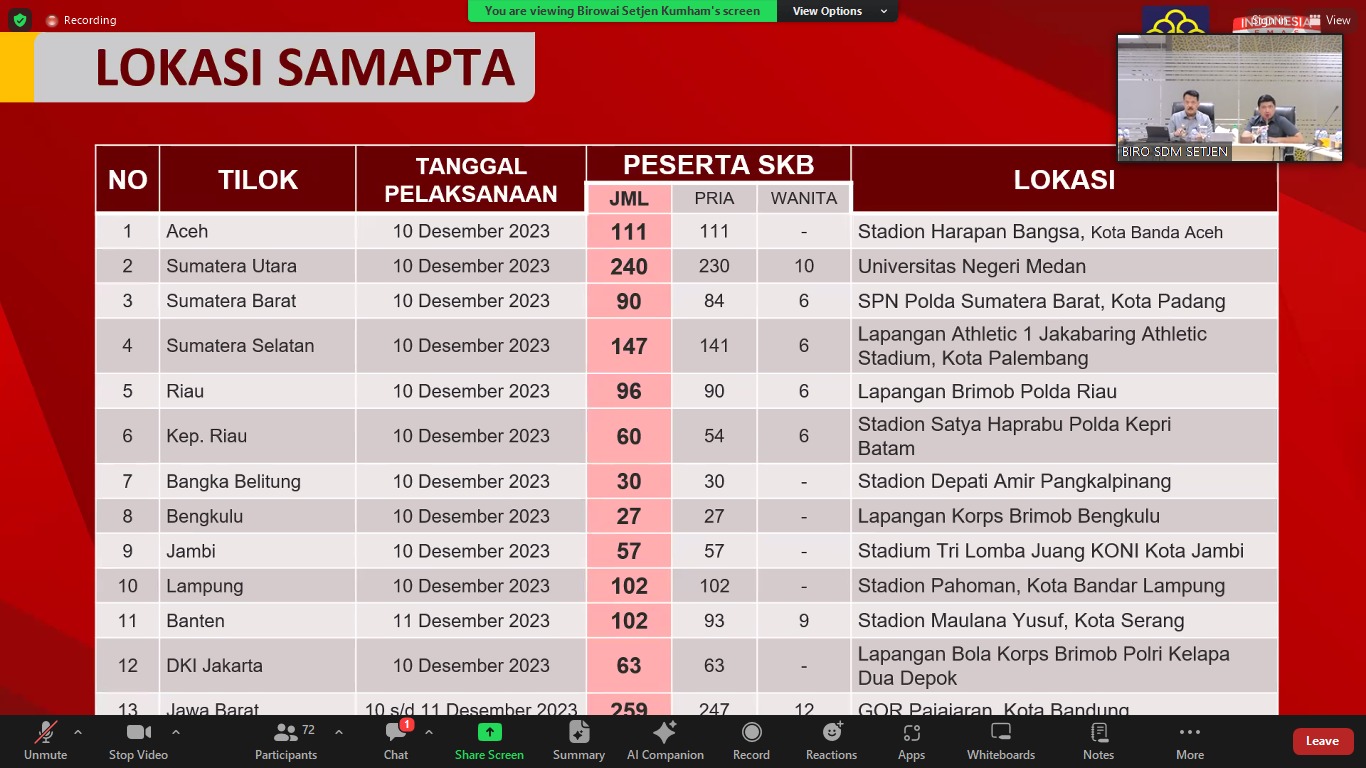1366x768 pixels.
Task: Expand the View Options dropdown
Action: pyautogui.click(x=838, y=11)
